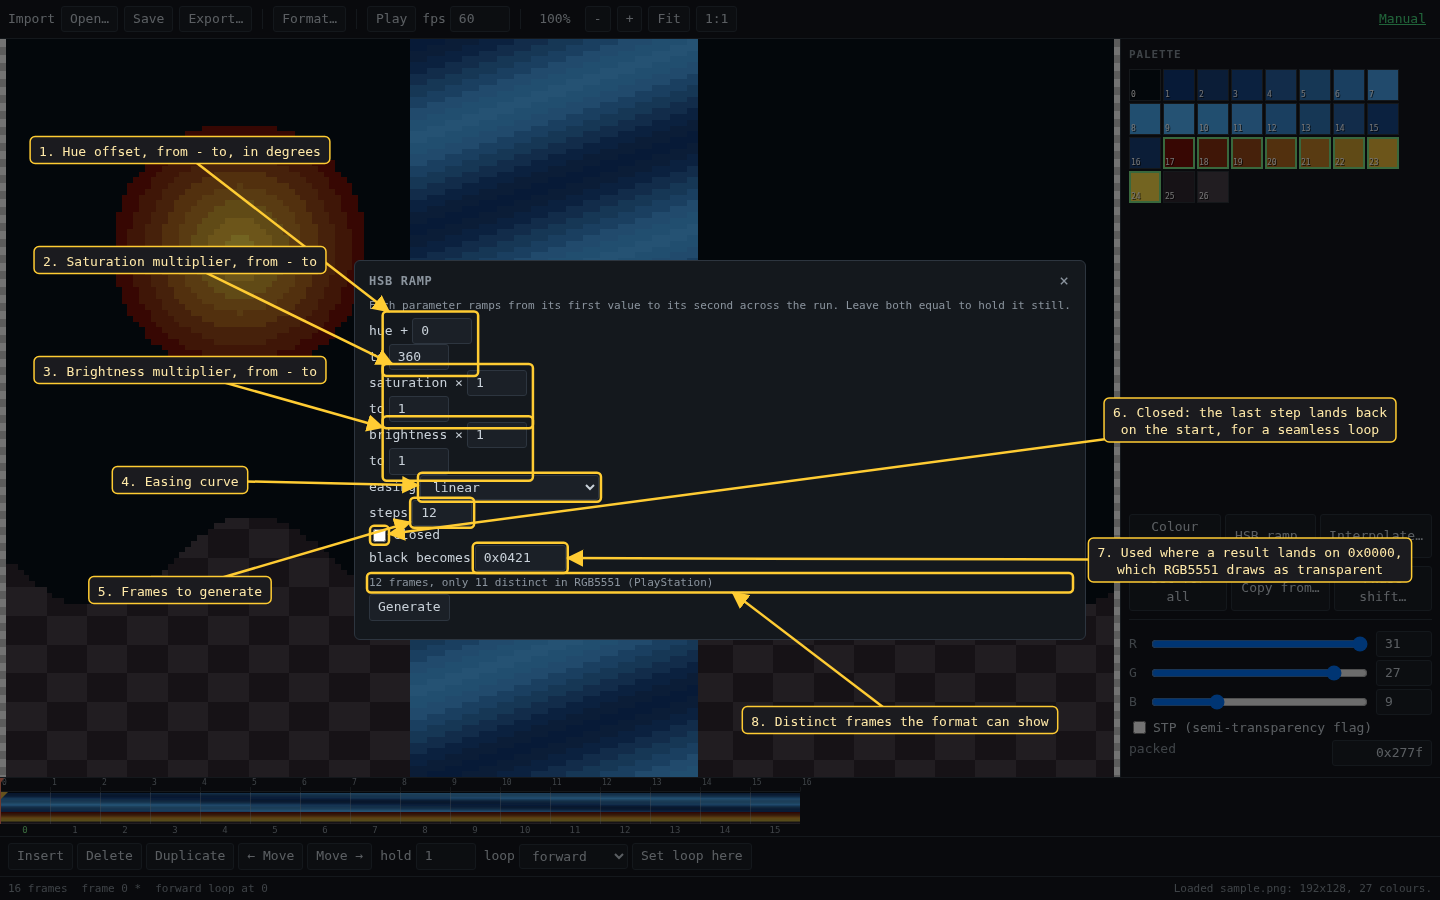This screenshot has height=900, width=1440.
Task: Click the hue 'to' field showing 360
Action: click(419, 357)
